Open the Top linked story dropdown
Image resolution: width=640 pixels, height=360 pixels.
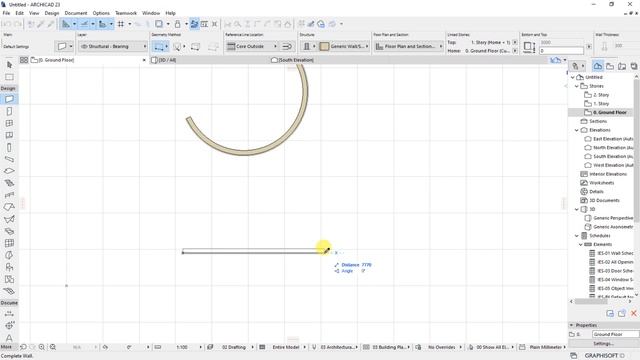tap(515, 42)
